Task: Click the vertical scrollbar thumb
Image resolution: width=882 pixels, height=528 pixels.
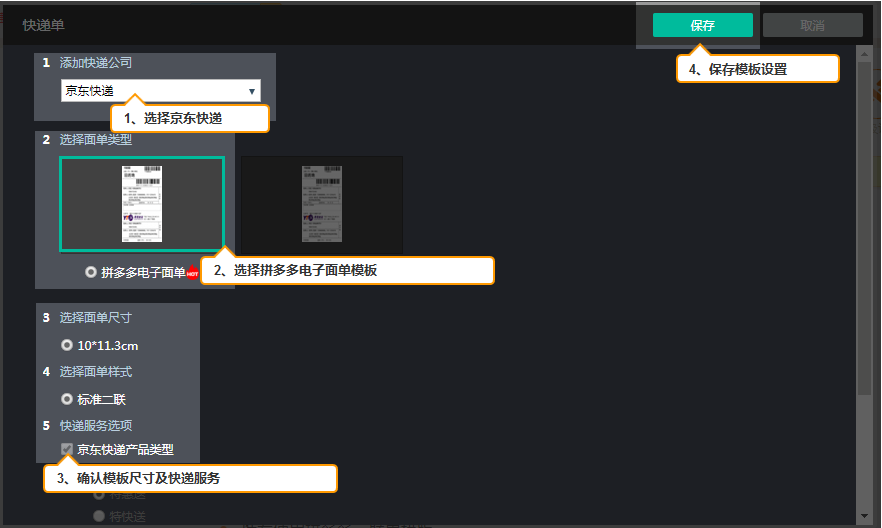Action: pos(865,228)
